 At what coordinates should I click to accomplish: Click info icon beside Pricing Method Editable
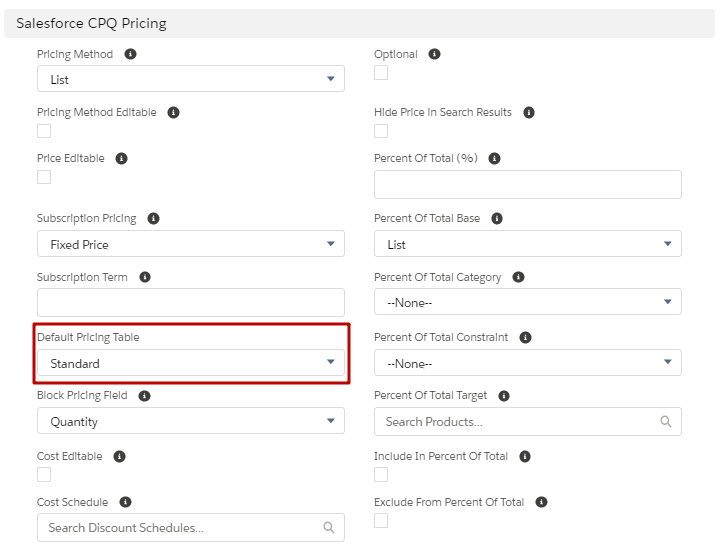173,112
